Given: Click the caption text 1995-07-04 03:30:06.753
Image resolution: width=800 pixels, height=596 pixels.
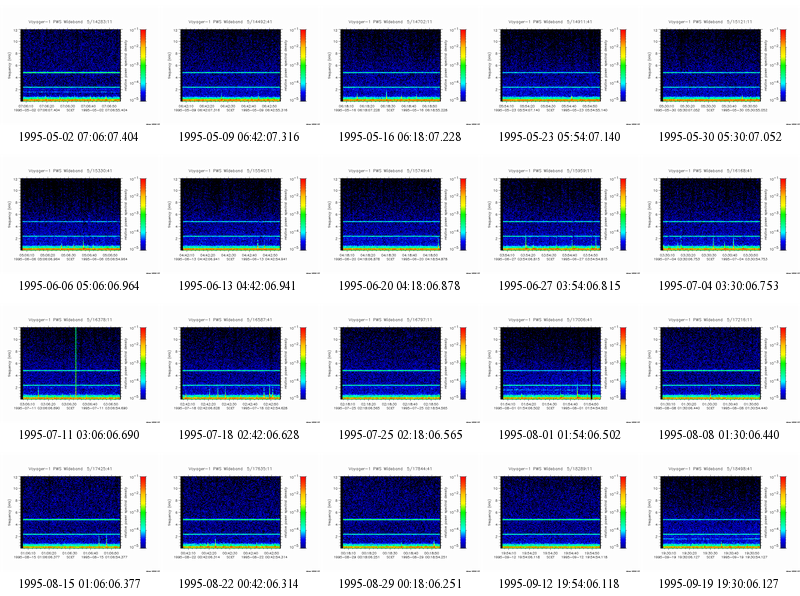Looking at the screenshot, I should point(719,286).
